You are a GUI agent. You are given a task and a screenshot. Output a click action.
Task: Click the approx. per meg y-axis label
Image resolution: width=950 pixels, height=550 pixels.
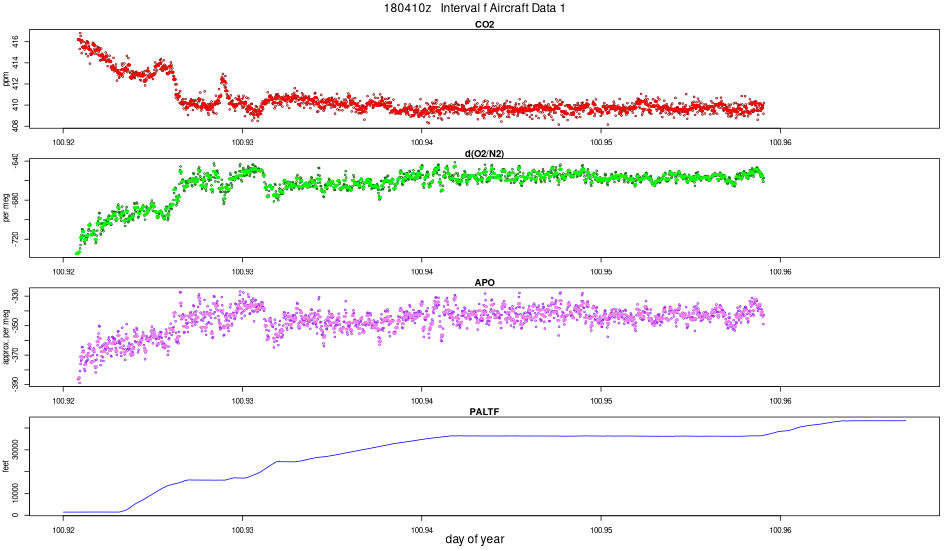pyautogui.click(x=6, y=337)
